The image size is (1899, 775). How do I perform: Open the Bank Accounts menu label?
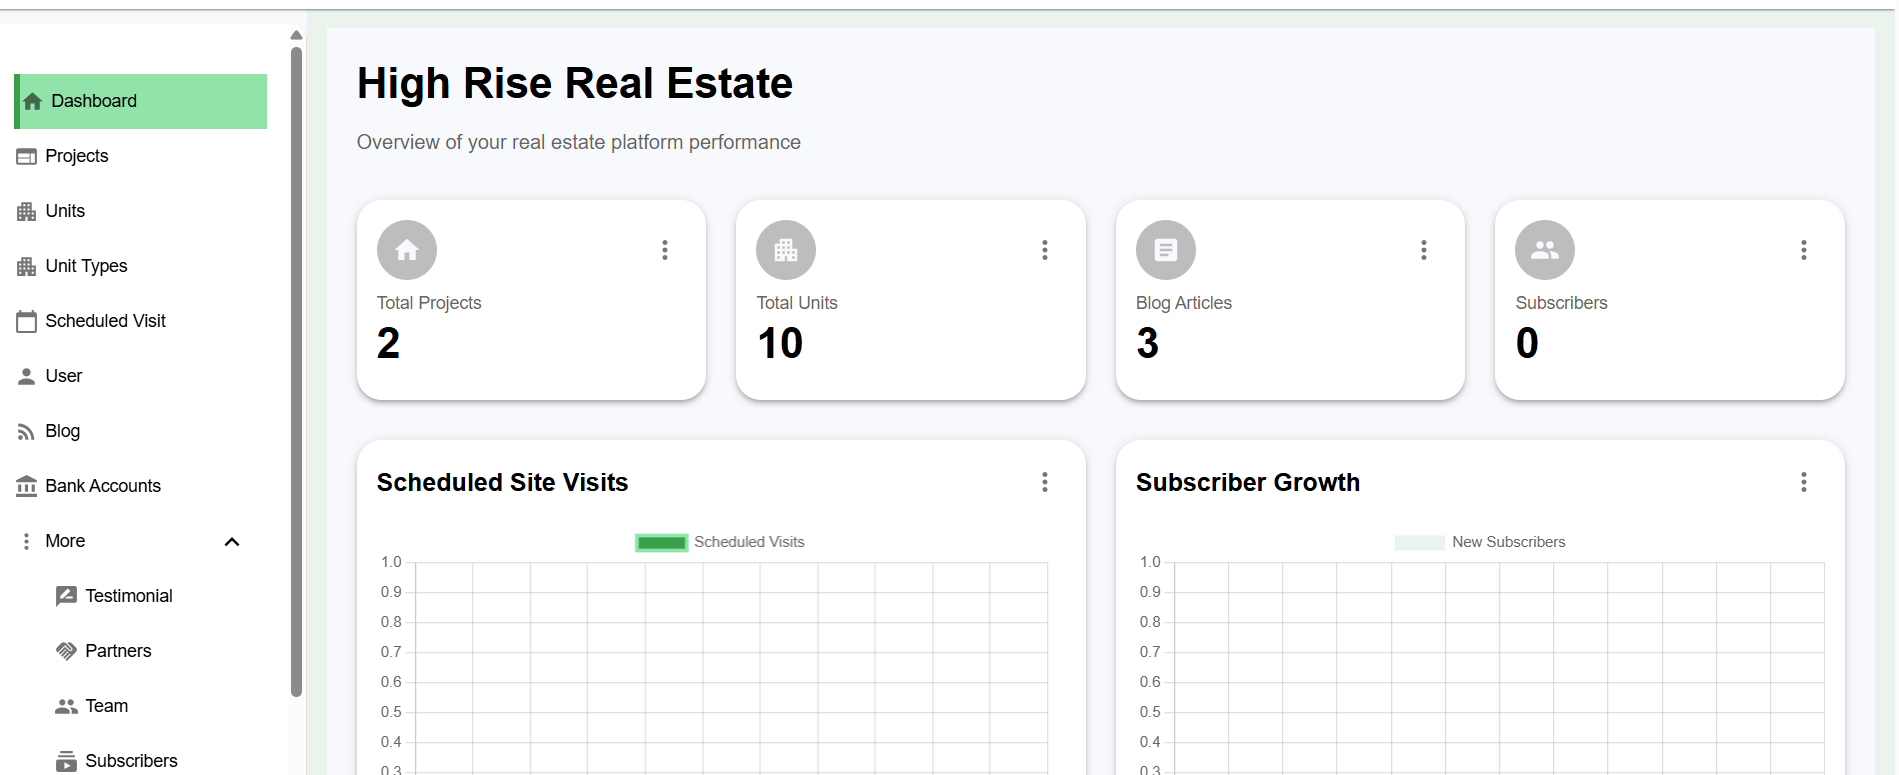coord(103,486)
